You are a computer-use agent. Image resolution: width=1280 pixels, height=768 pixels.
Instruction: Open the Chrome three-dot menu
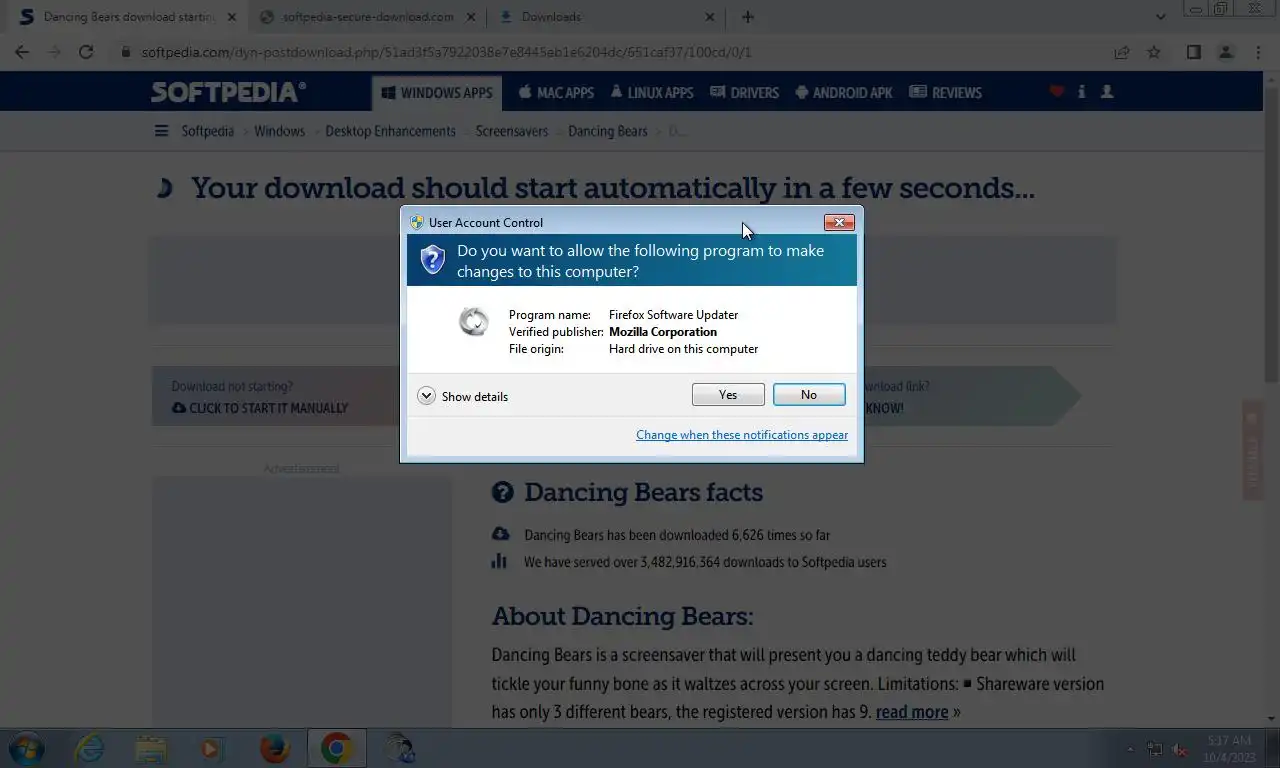coord(1258,52)
